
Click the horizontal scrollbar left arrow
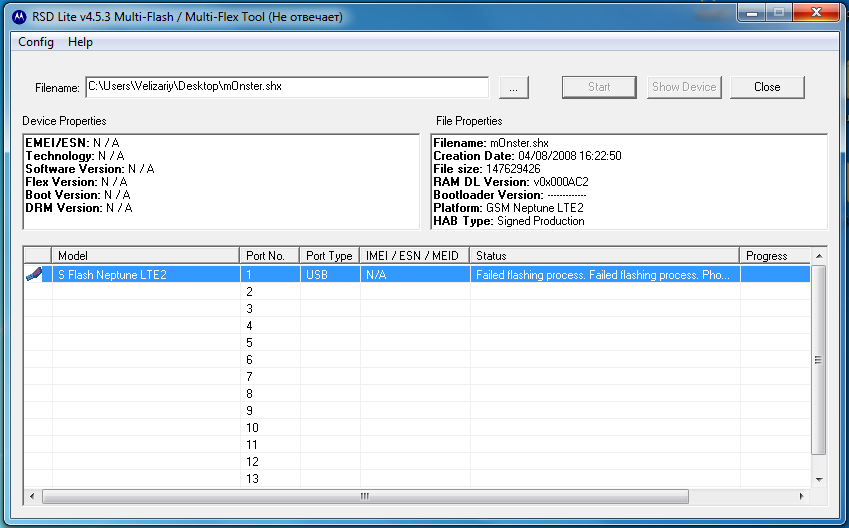[x=32, y=496]
